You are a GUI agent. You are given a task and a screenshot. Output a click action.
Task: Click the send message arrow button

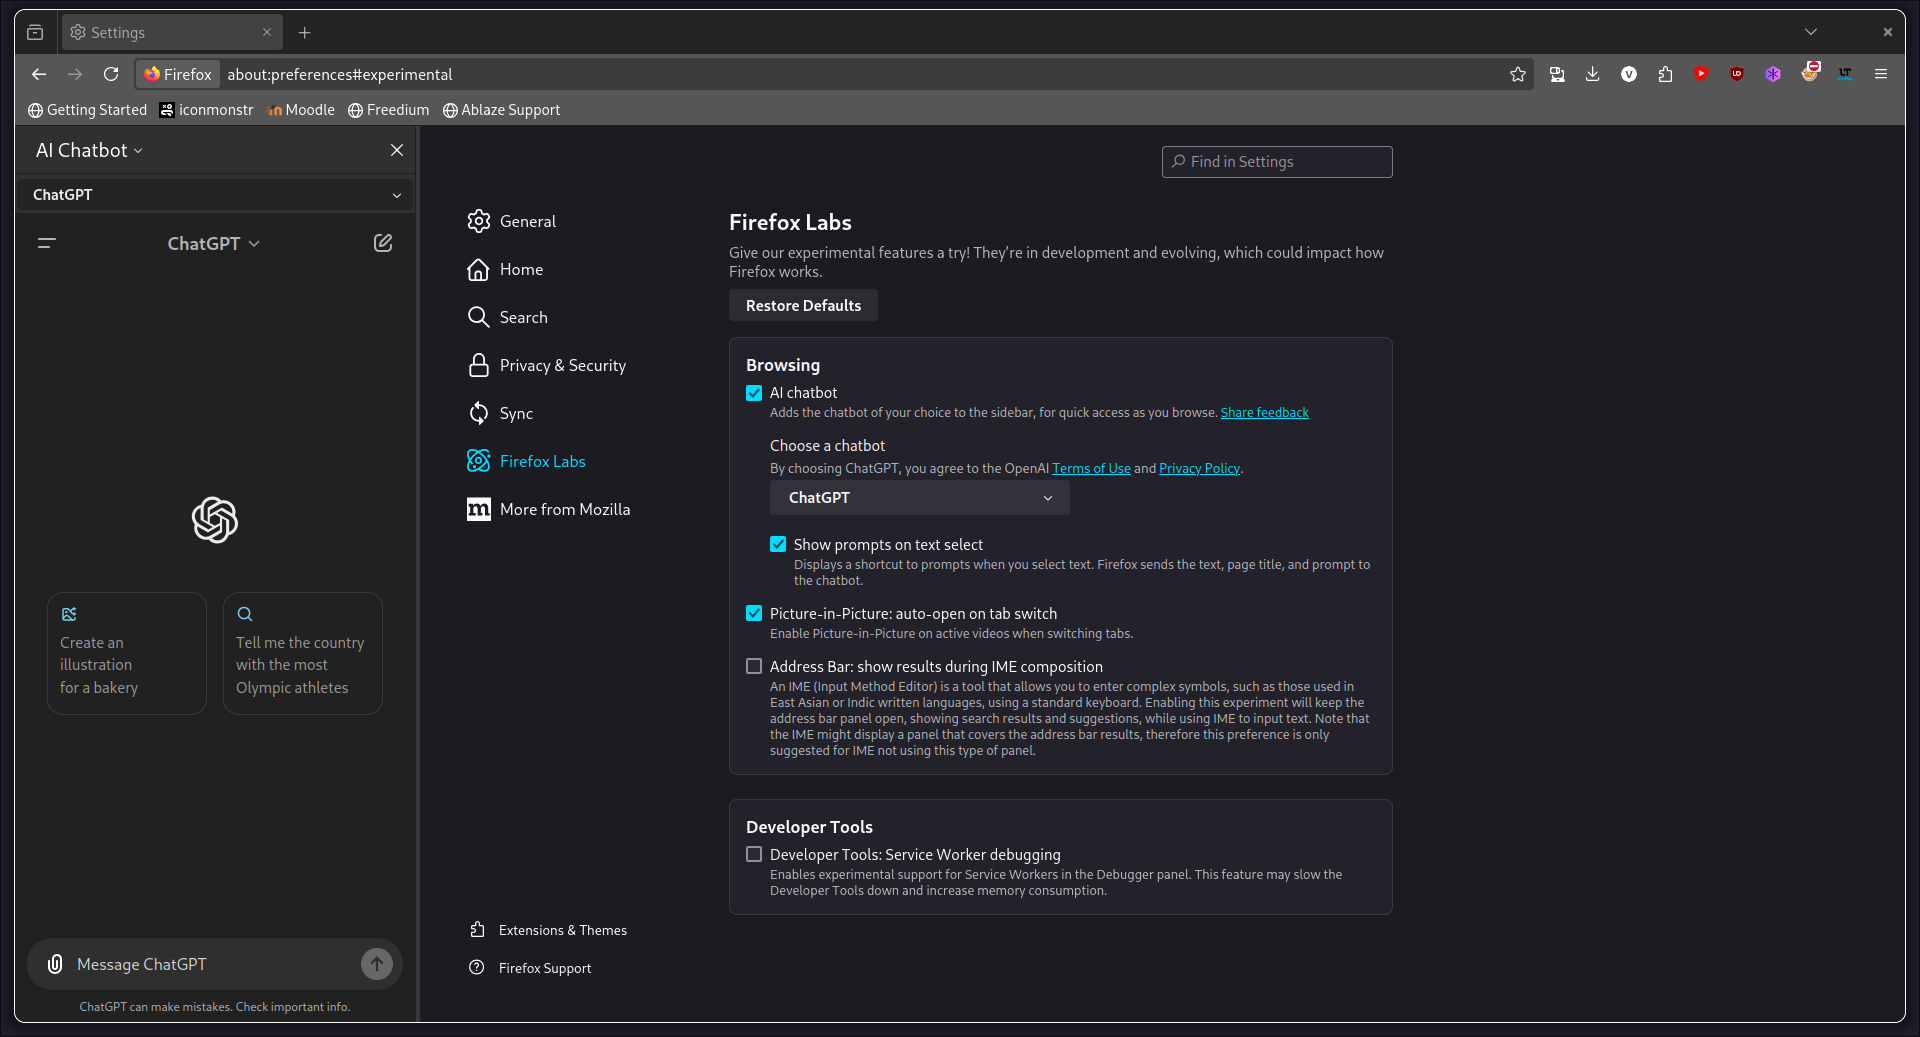pos(377,964)
